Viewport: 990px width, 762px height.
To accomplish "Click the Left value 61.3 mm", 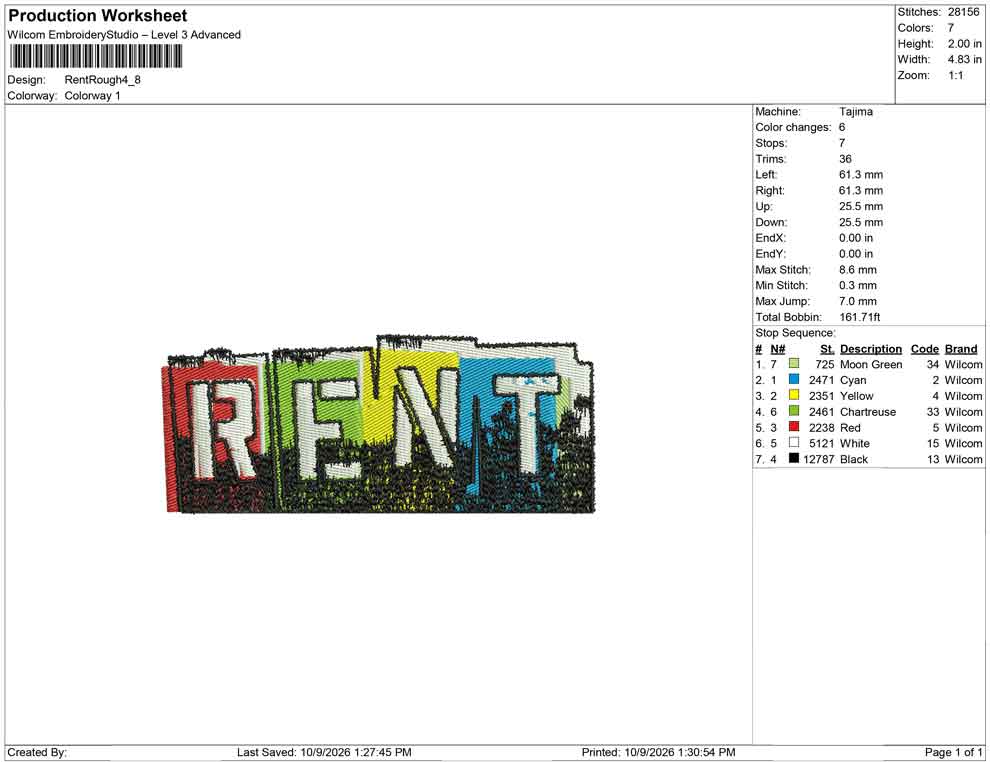I will coord(861,175).
